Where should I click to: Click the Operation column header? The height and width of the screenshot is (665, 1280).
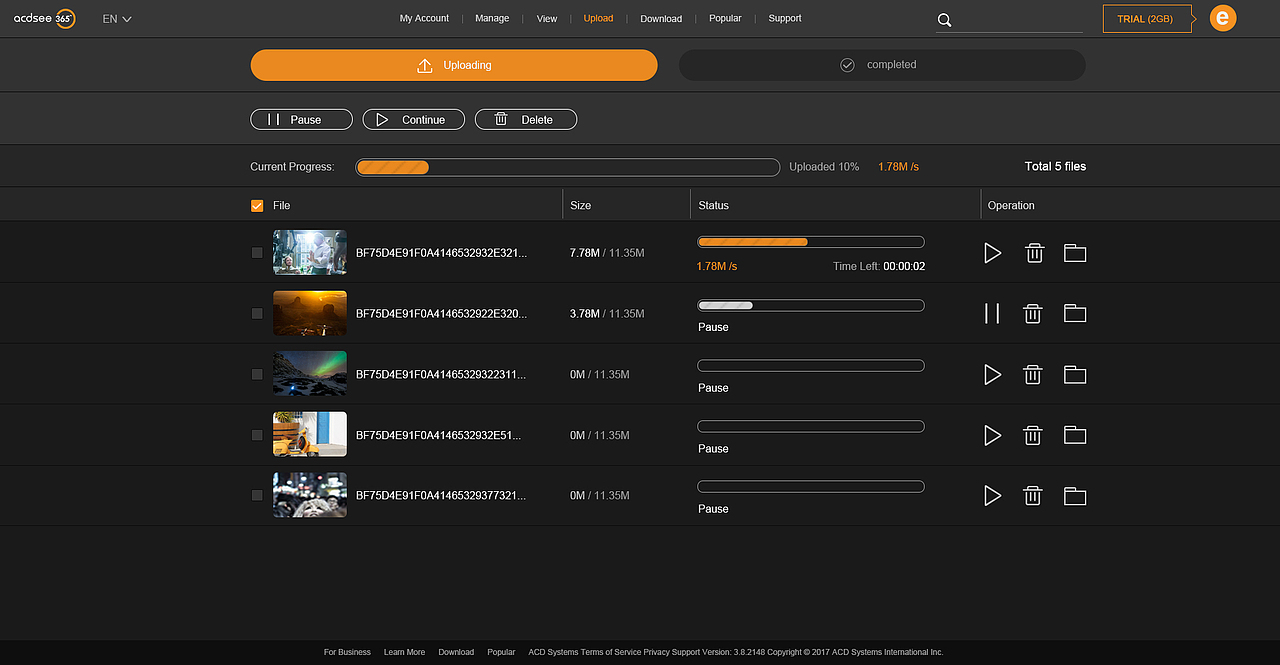[x=1011, y=205]
